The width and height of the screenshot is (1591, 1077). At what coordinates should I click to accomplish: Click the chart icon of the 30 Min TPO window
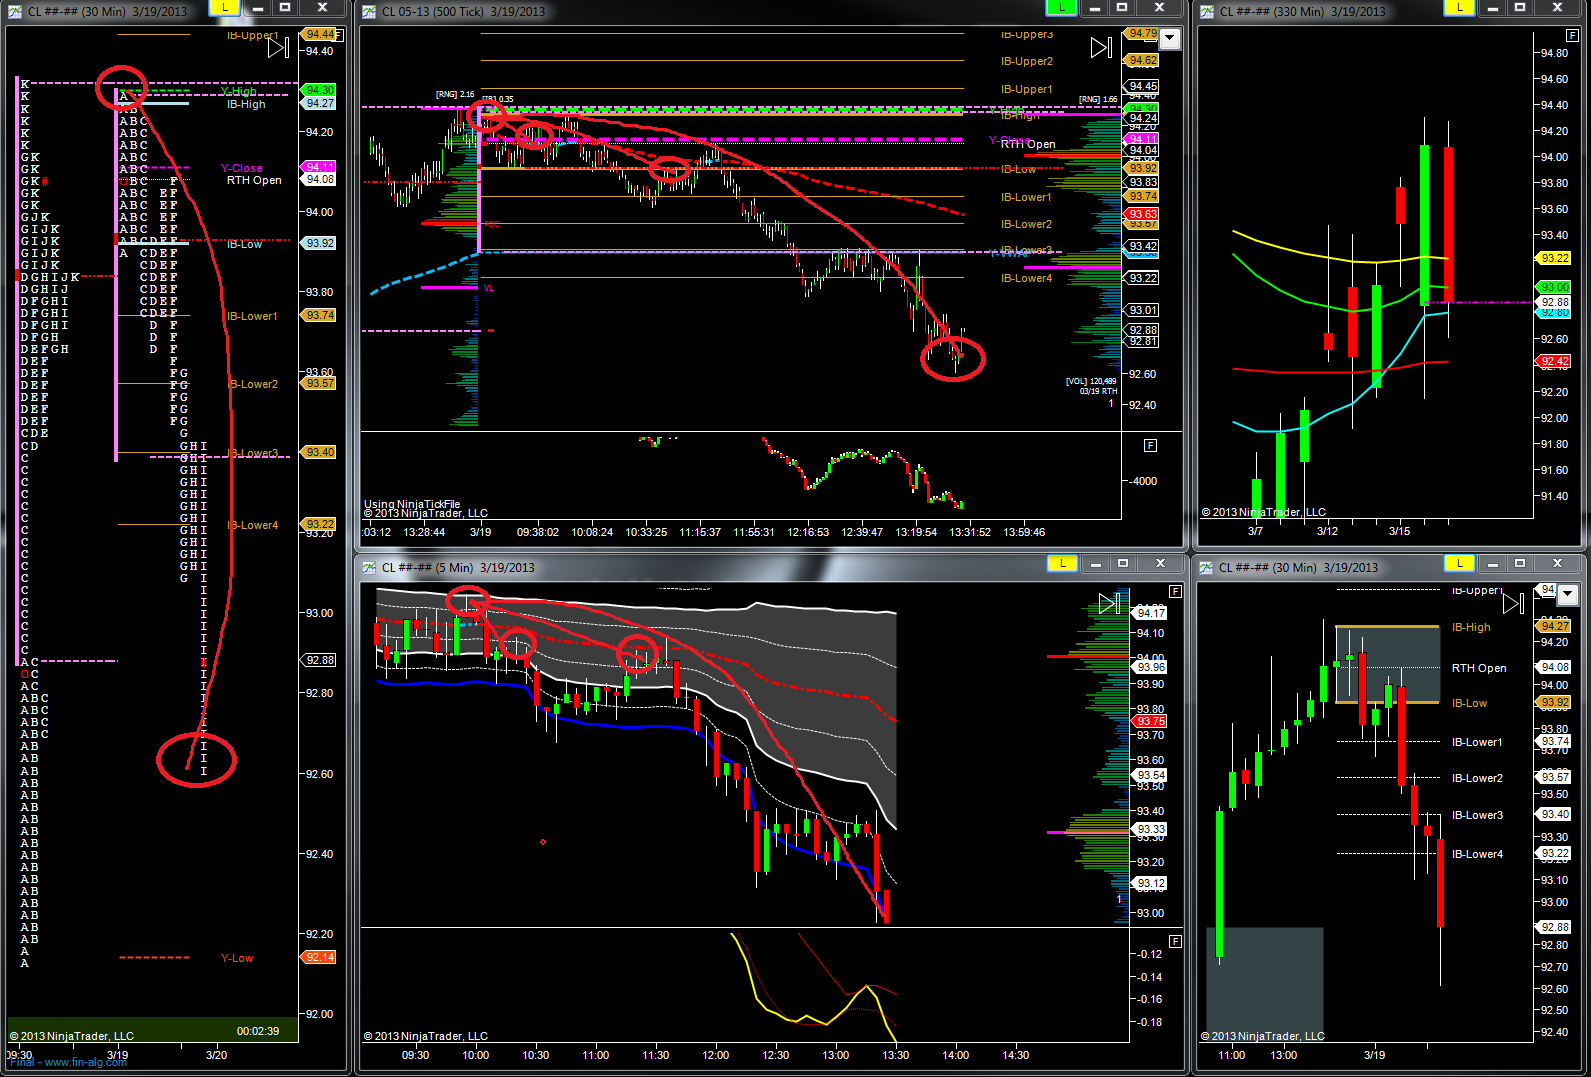pyautogui.click(x=15, y=11)
